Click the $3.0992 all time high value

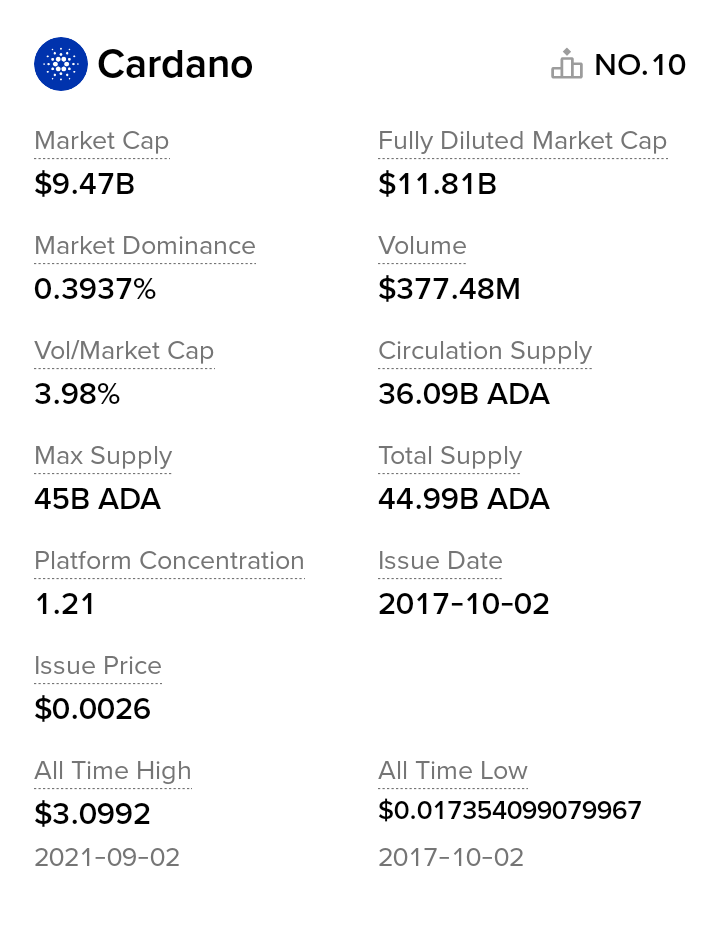tap(92, 814)
